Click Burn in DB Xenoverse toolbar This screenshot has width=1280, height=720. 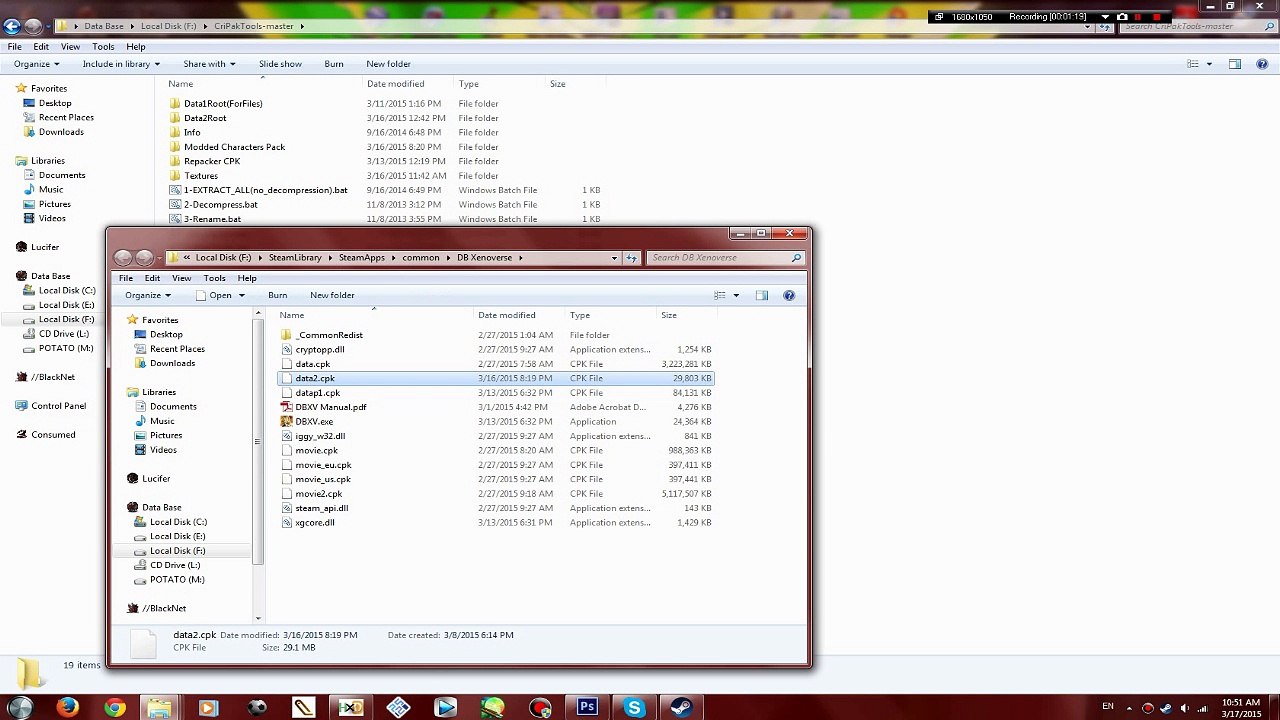point(277,295)
